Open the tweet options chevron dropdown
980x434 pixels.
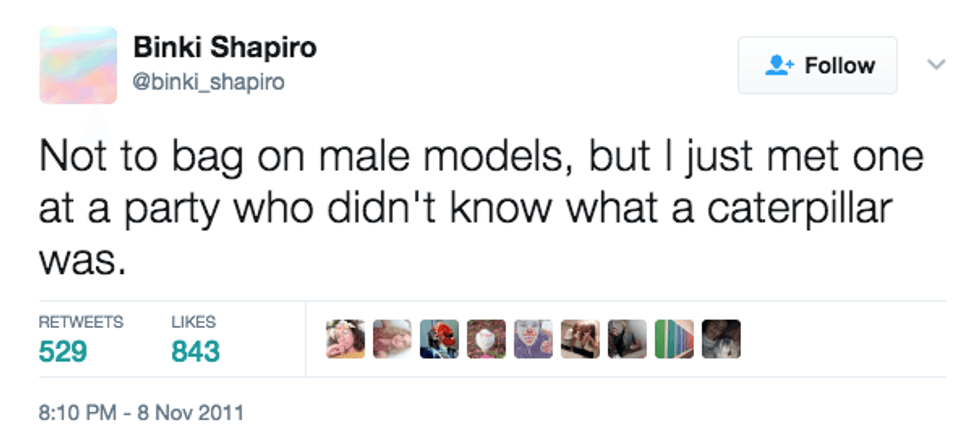(937, 65)
